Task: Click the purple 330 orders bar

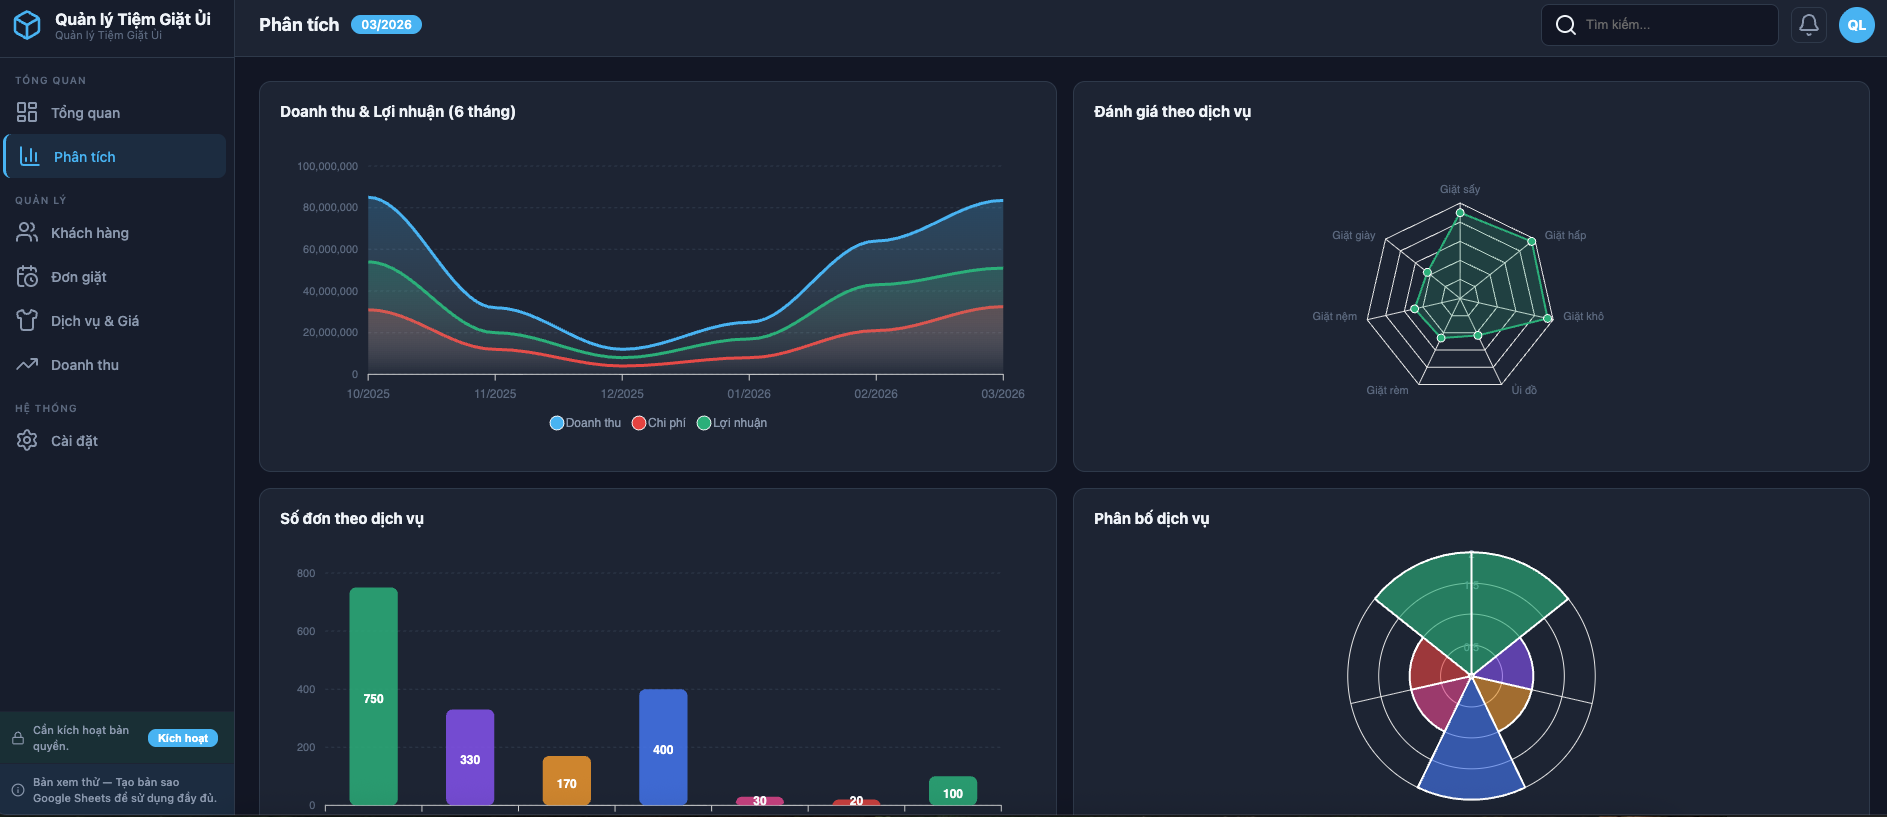Action: [x=470, y=757]
